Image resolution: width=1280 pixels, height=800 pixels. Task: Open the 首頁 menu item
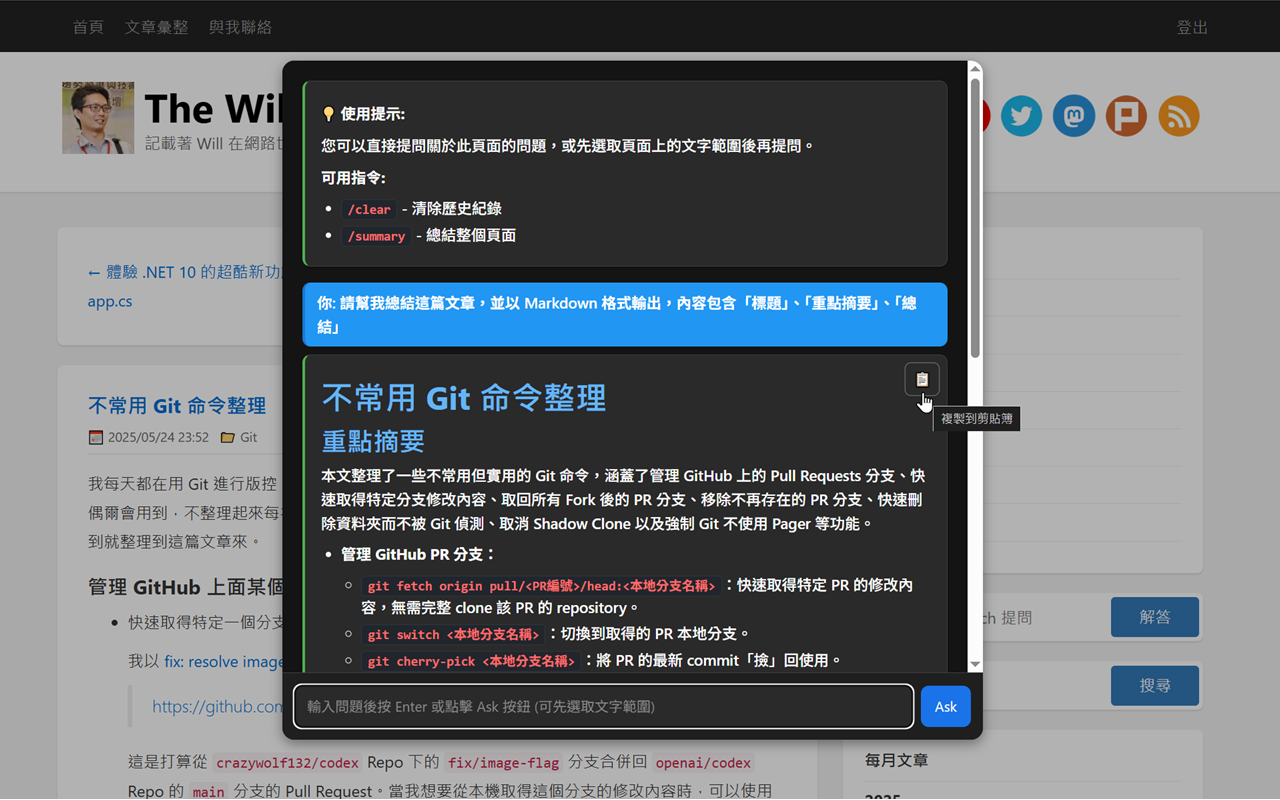point(87,27)
